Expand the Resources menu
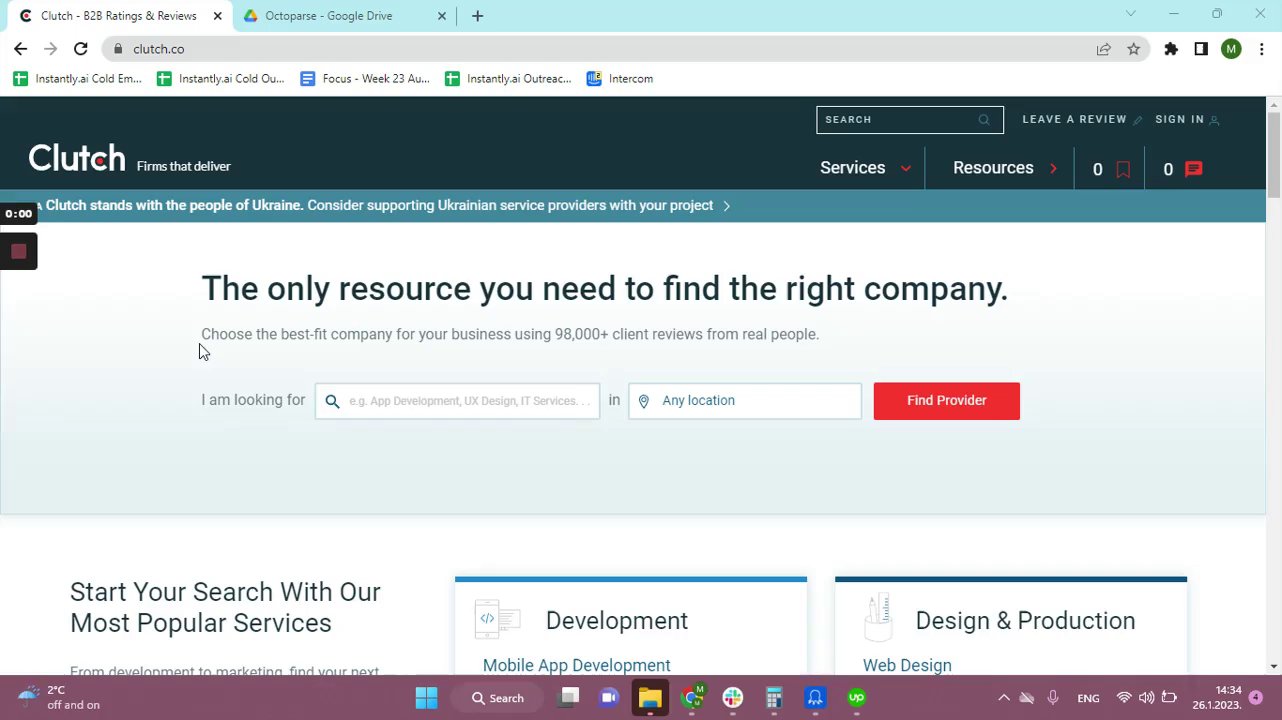The image size is (1282, 720). (x=1005, y=168)
